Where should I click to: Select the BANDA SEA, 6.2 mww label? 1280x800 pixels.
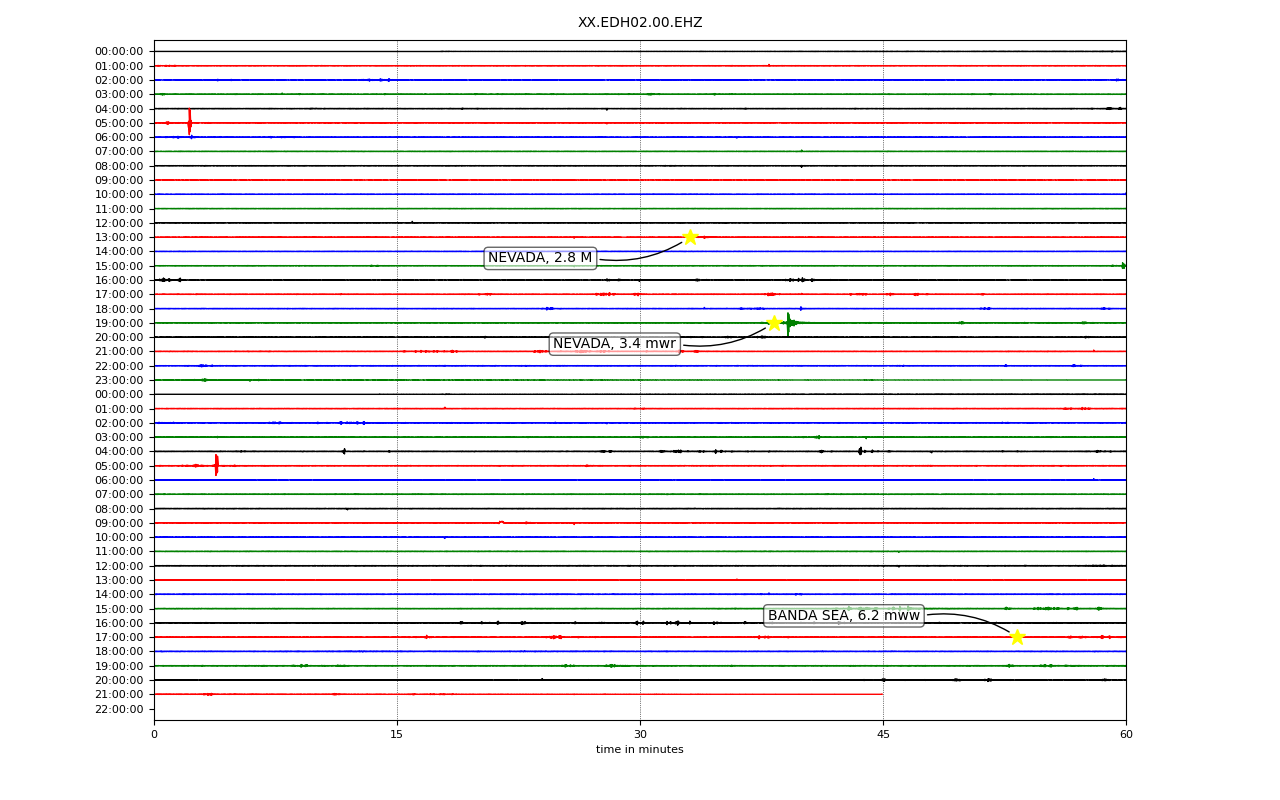tap(843, 616)
